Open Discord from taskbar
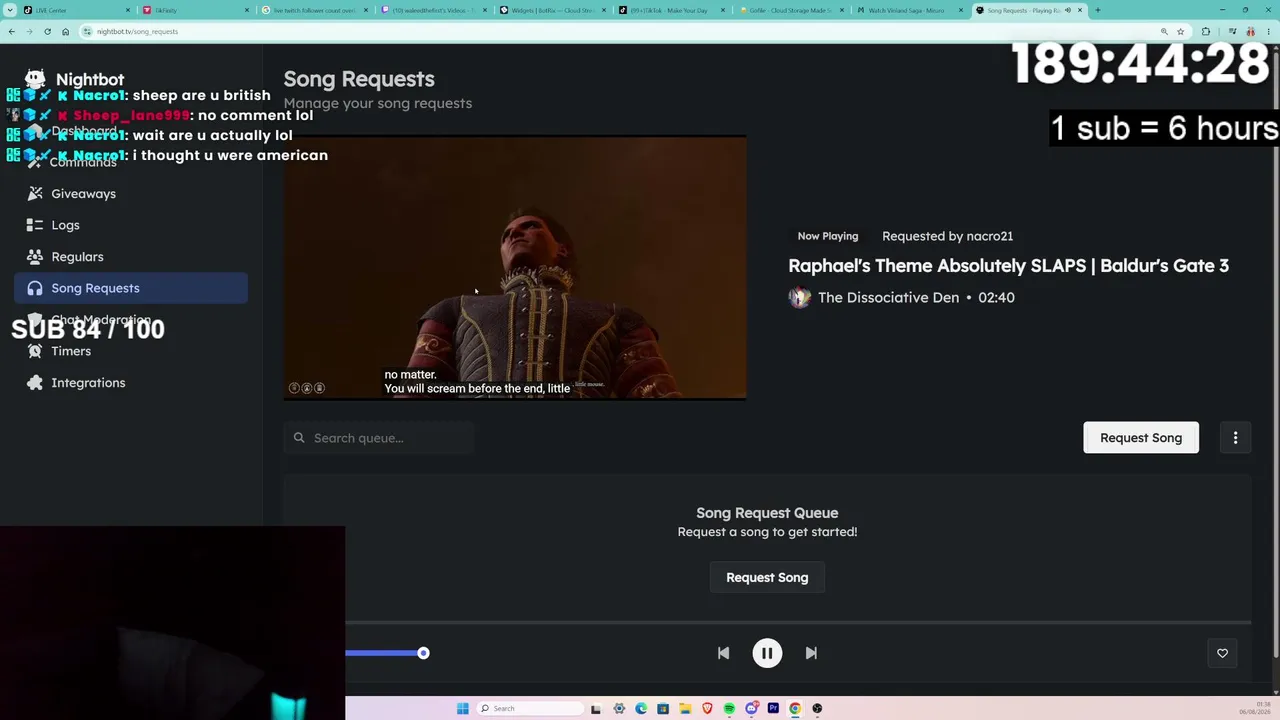This screenshot has width=1280, height=720. coord(751,708)
